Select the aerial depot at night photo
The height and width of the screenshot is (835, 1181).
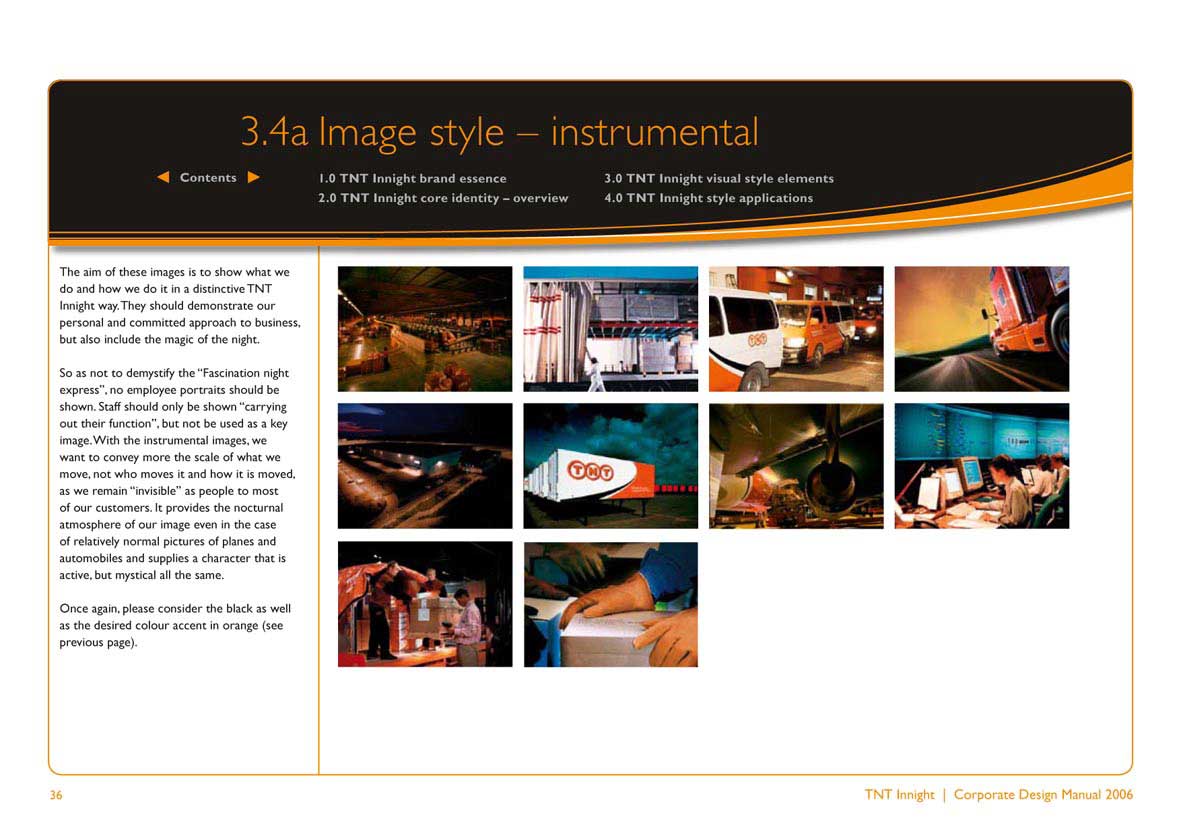[424, 465]
